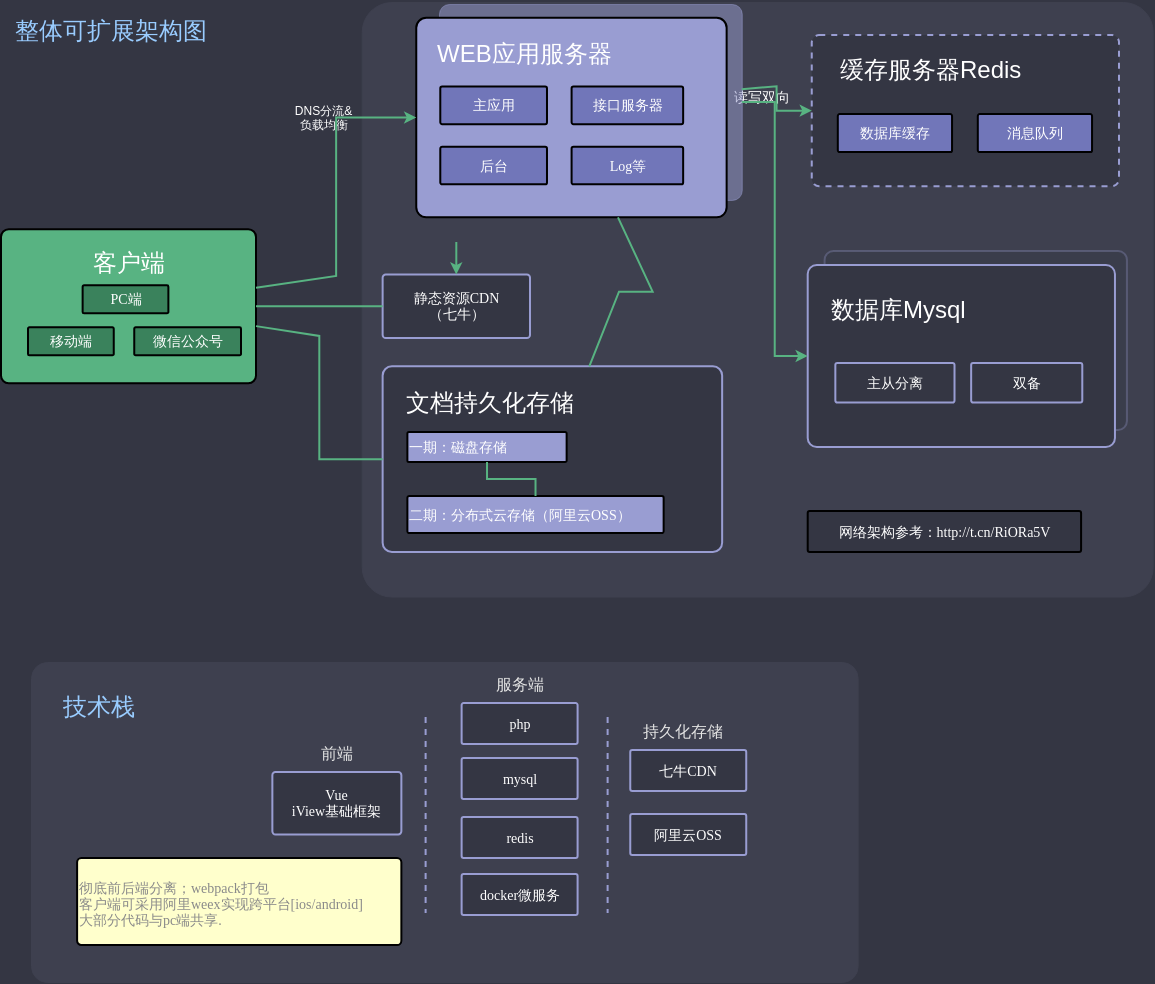Select the 微信公众号 box
This screenshot has height=984, width=1155.
[x=187, y=341]
